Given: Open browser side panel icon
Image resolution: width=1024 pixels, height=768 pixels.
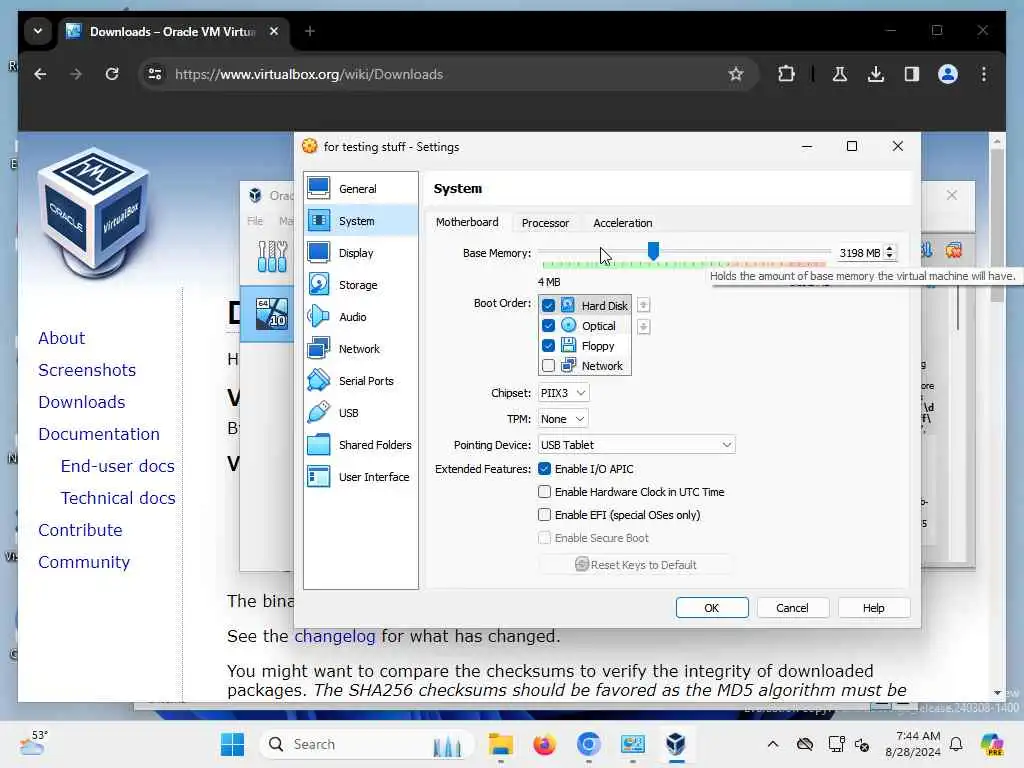Looking at the screenshot, I should coord(912,74).
